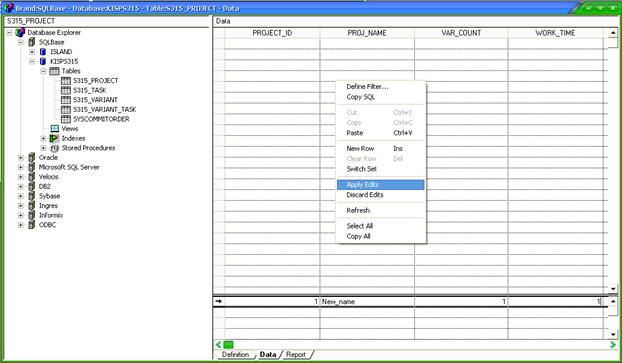Expand the ODBC brand node
Screen dimensions: 622x363
pyautogui.click(x=21, y=225)
